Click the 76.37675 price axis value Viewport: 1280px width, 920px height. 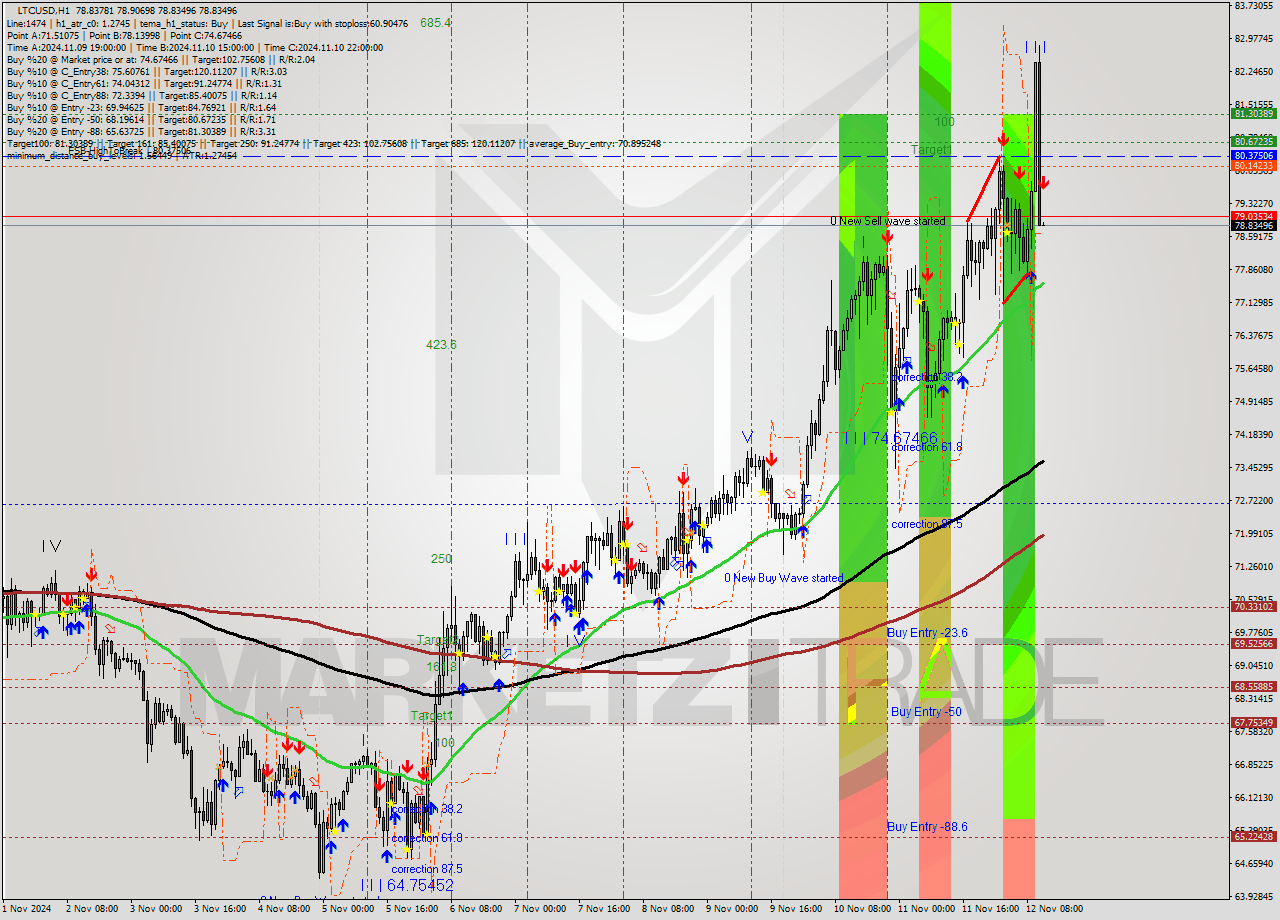[1253, 335]
